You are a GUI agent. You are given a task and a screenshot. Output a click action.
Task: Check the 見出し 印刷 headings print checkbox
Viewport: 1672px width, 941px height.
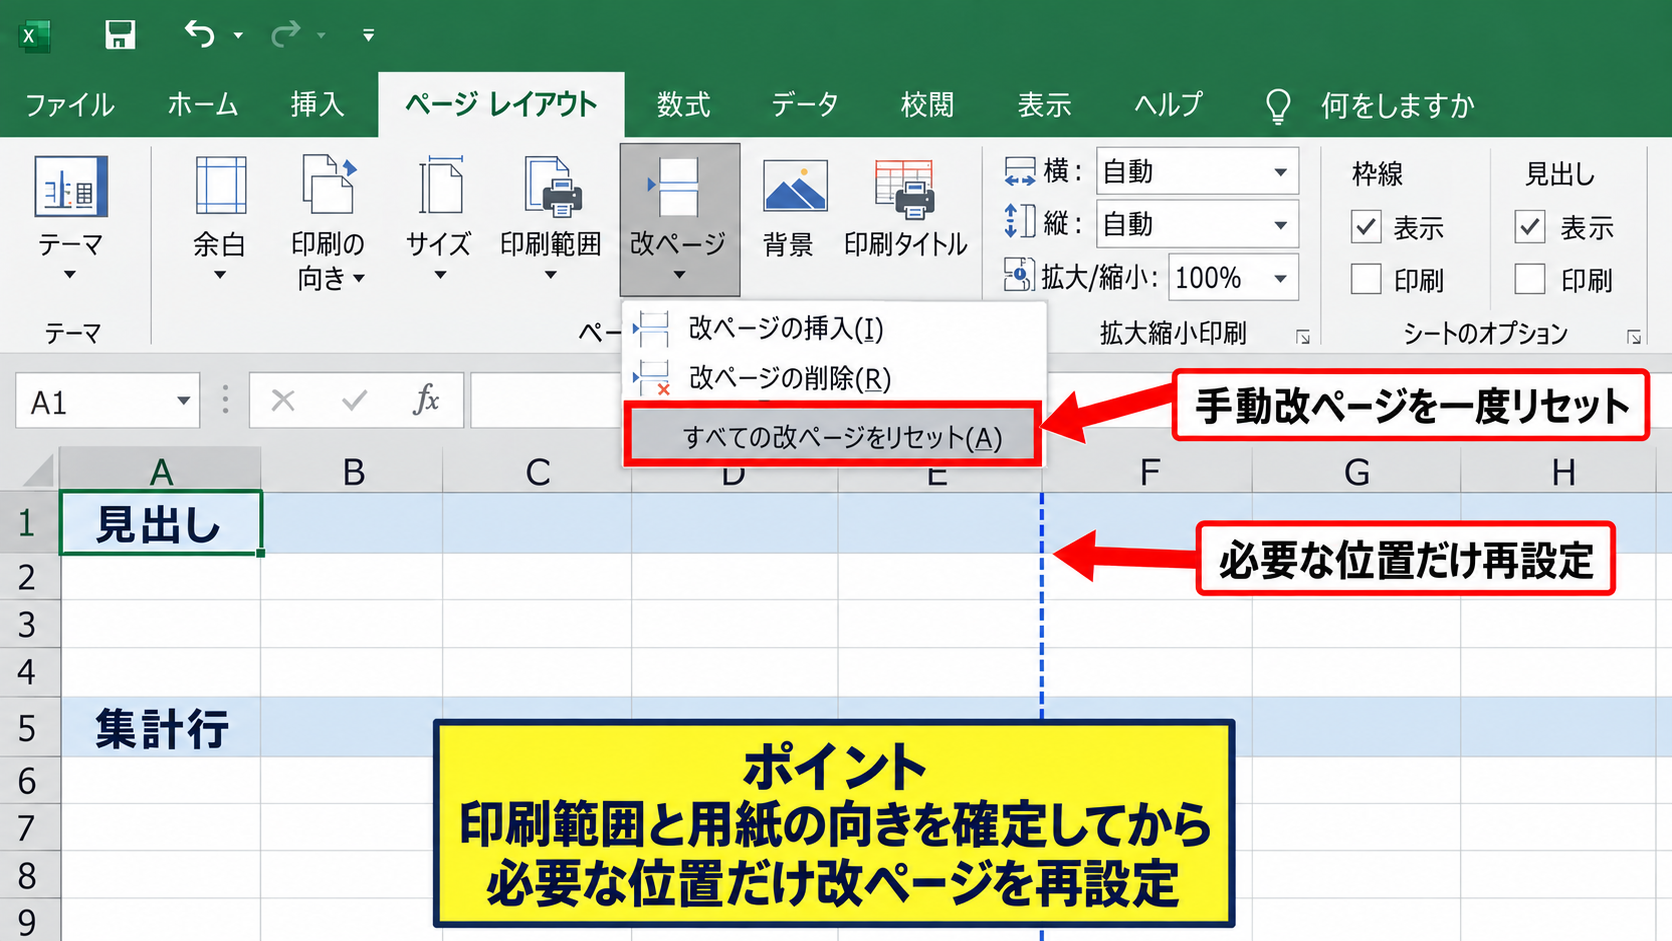tap(1530, 279)
